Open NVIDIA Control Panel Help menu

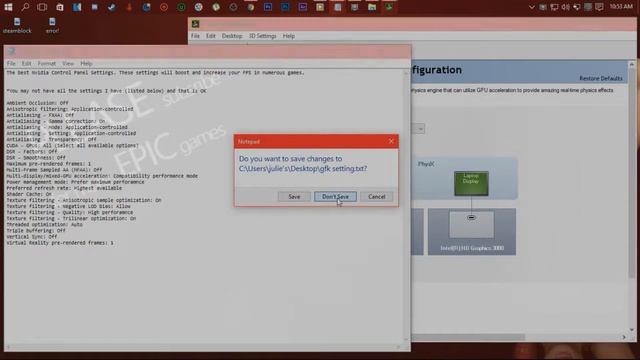tap(289, 36)
